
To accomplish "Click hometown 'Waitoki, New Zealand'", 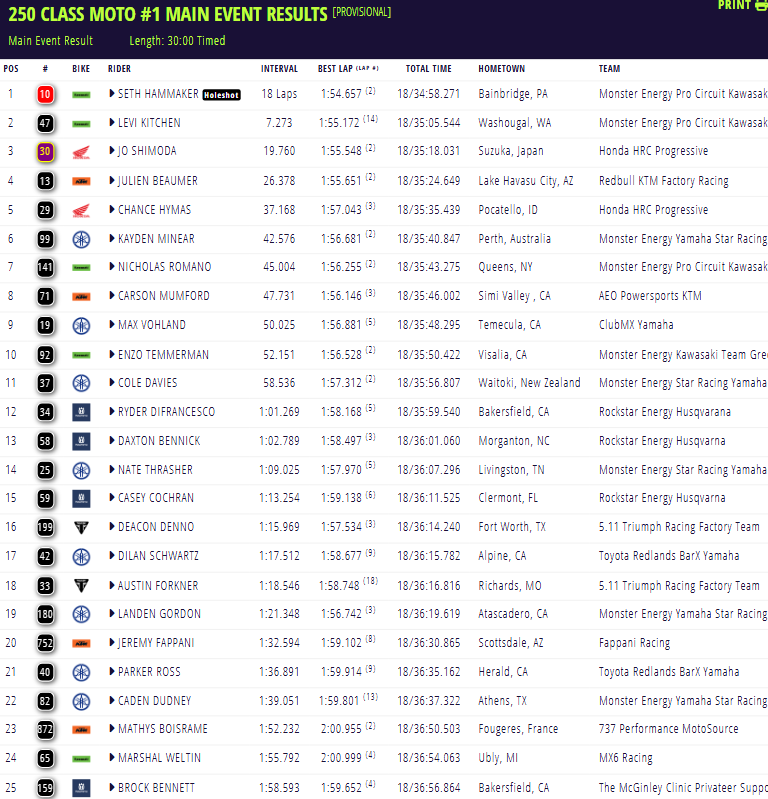I will tap(529, 383).
